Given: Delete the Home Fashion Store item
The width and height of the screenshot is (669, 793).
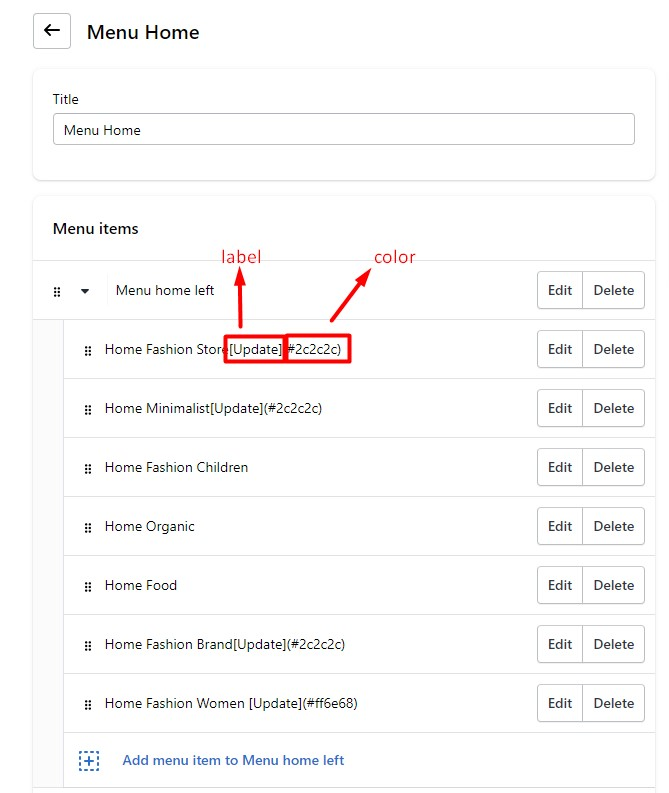Looking at the screenshot, I should [x=613, y=349].
